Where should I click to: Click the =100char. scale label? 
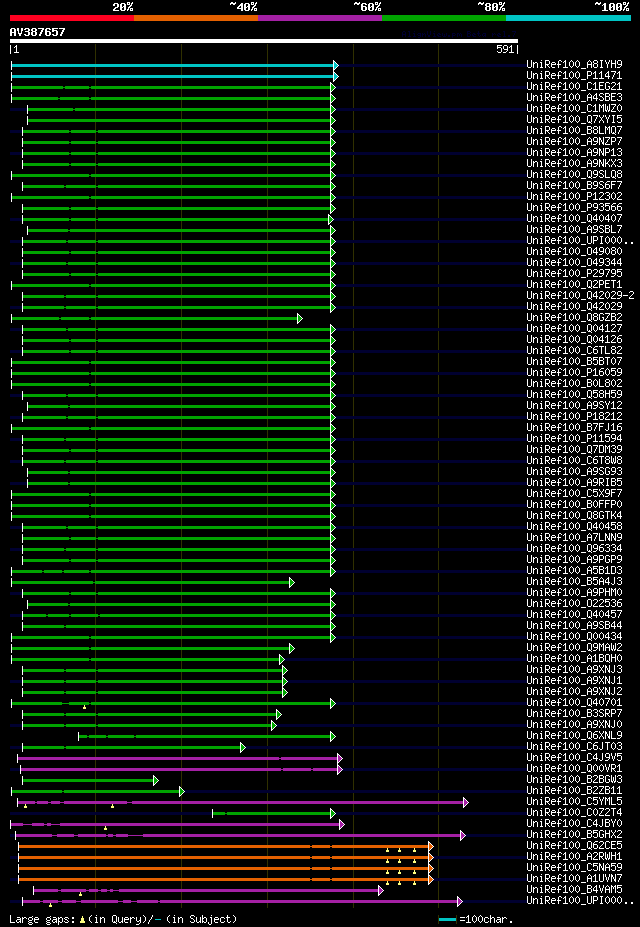click(486, 919)
